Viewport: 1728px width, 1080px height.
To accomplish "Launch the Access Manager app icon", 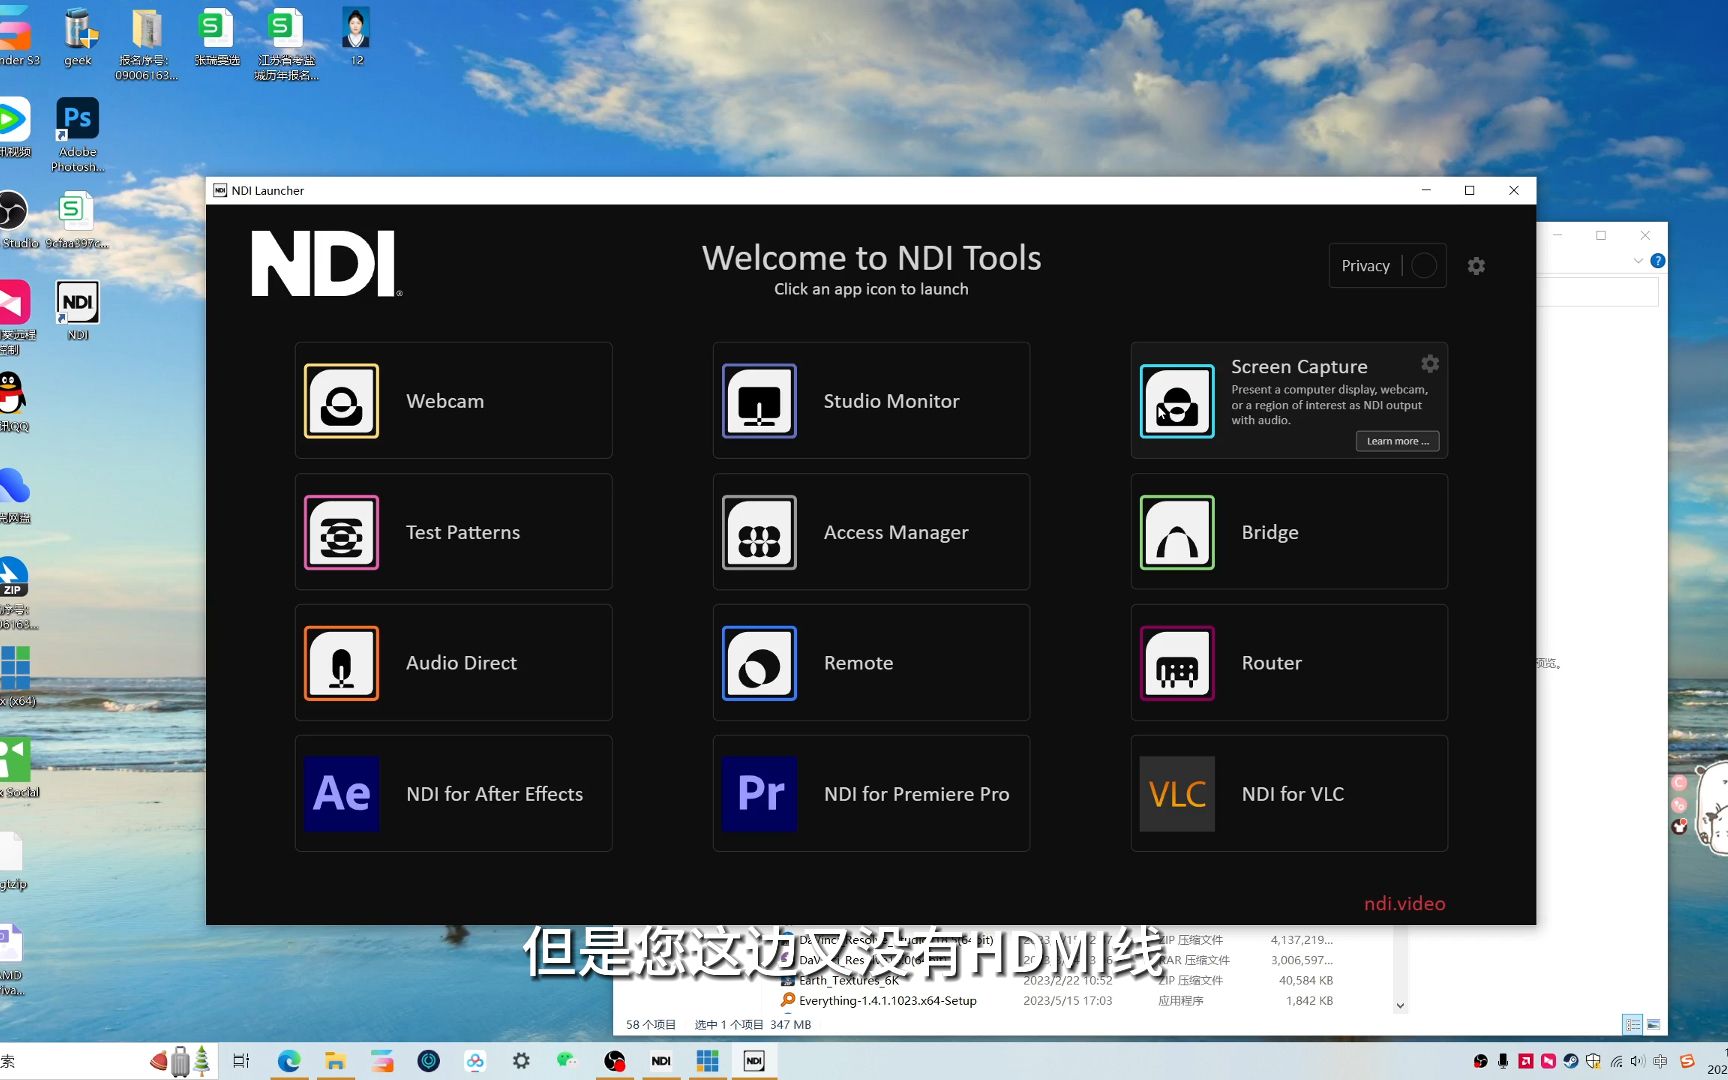I will (x=759, y=532).
